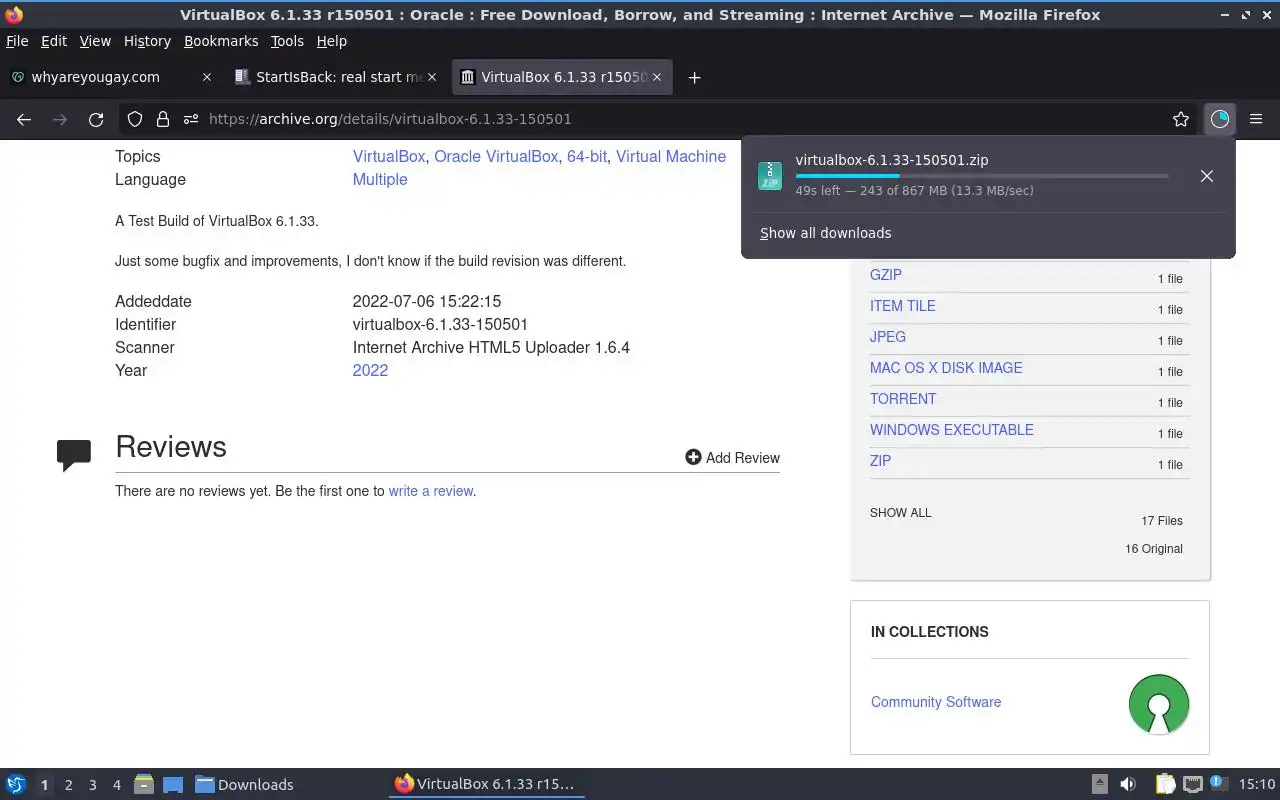Close the VirtualBox 6.1.33 tab
Screen dimensions: 1280x800
click(x=657, y=77)
